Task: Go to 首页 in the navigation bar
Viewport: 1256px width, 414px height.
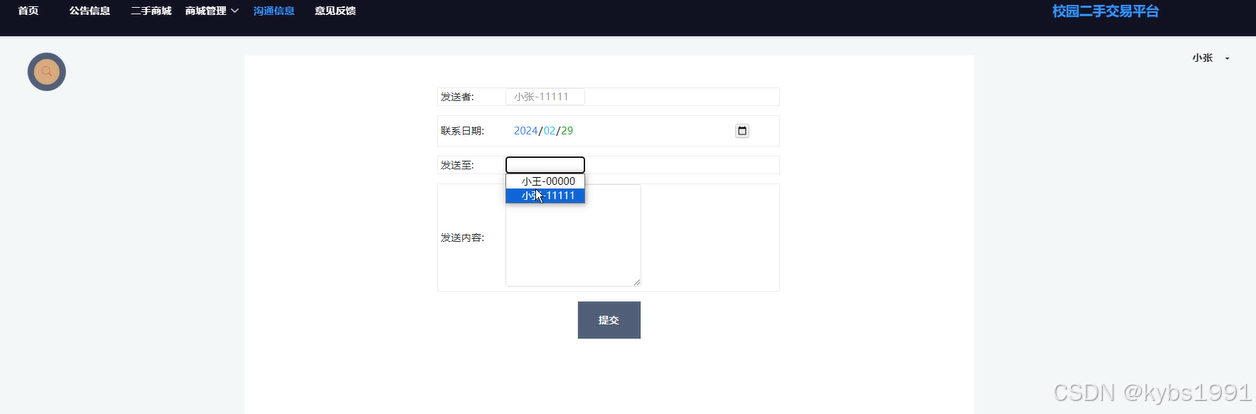Action: tap(28, 11)
